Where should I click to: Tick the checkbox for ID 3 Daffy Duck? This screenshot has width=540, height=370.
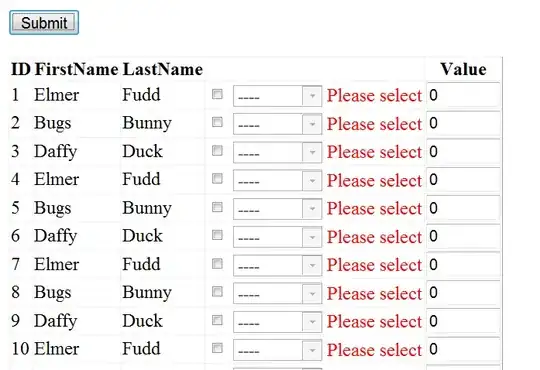click(x=217, y=151)
